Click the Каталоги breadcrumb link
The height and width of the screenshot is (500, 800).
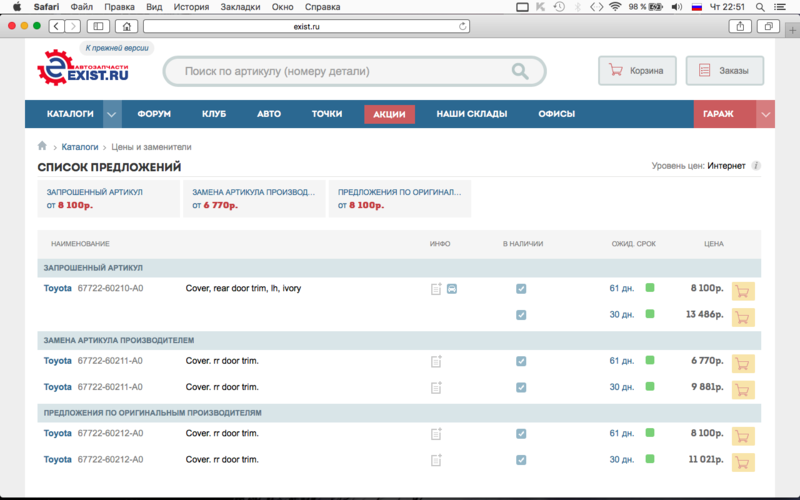(80, 147)
